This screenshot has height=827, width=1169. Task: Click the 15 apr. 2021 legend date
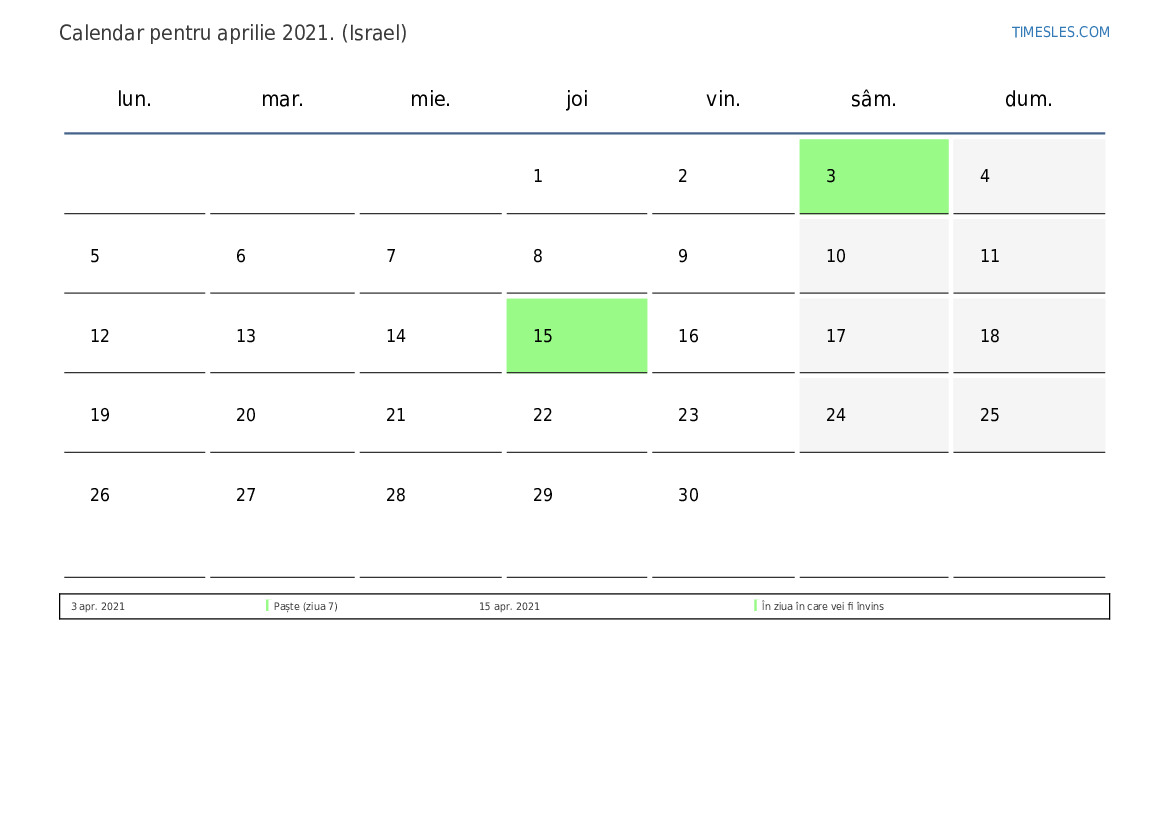coord(509,606)
